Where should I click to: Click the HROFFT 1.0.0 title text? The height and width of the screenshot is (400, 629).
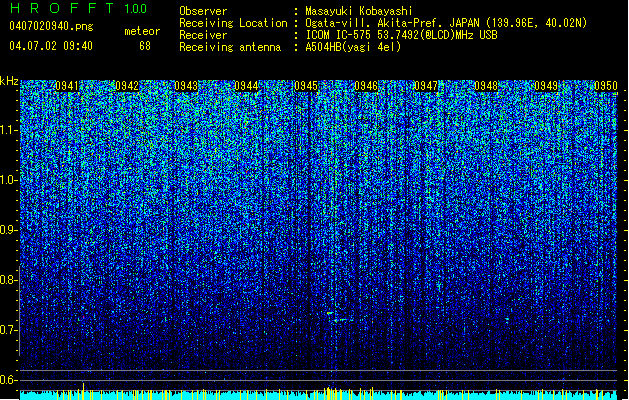coord(78,8)
